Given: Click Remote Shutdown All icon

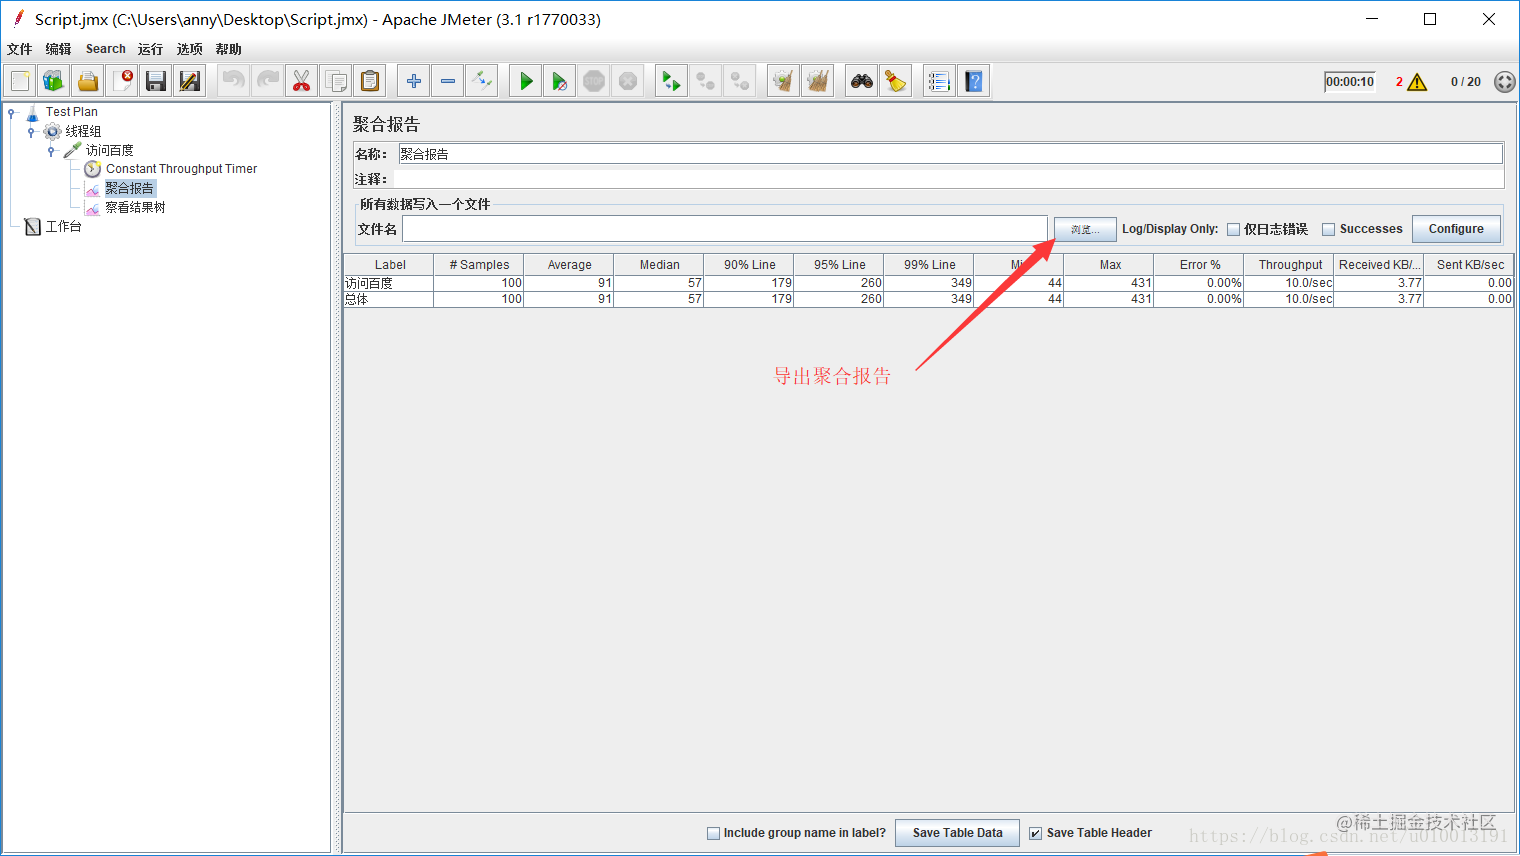Looking at the screenshot, I should click(x=740, y=81).
